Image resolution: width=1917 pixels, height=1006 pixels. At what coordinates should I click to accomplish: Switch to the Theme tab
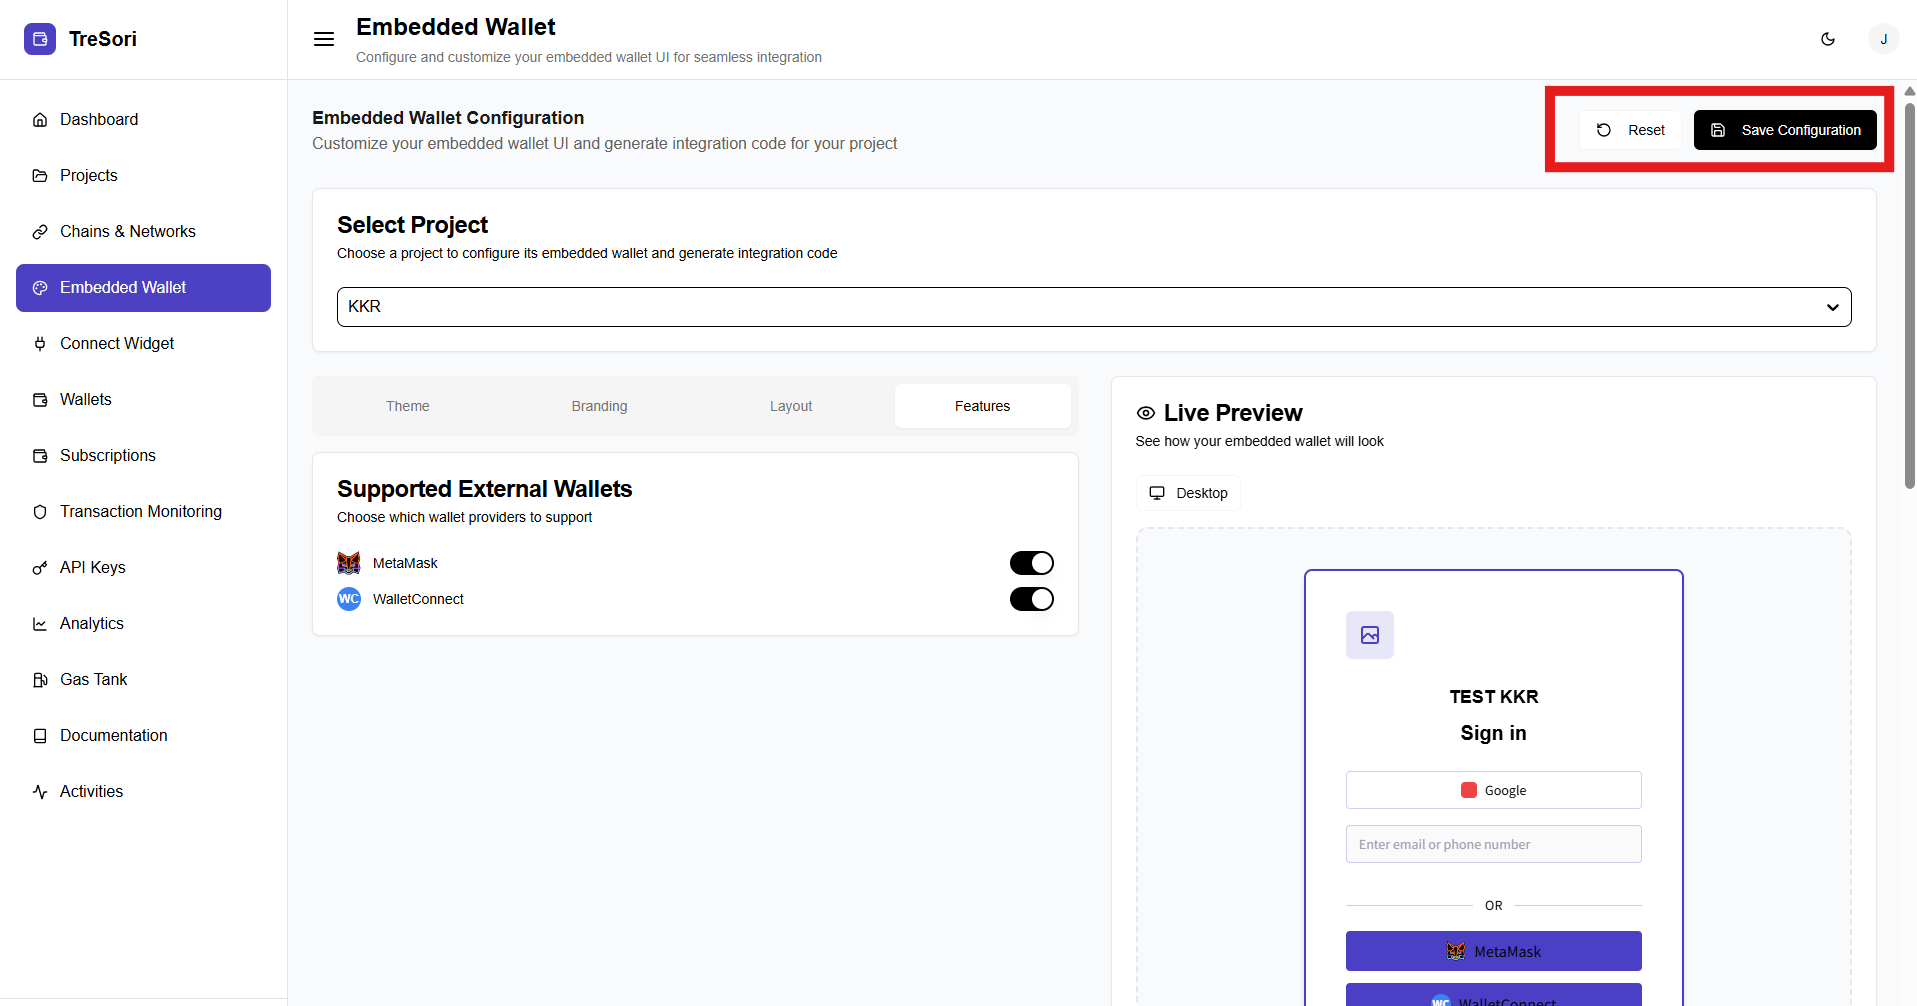coord(408,406)
